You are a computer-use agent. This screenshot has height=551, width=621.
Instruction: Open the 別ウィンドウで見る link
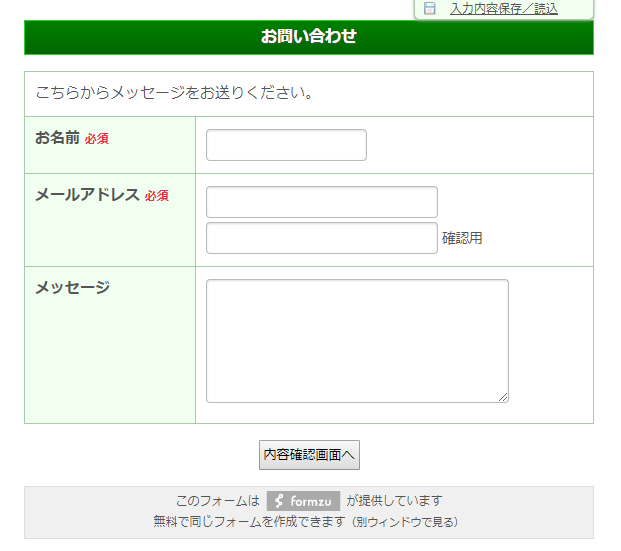pyautogui.click(x=406, y=522)
